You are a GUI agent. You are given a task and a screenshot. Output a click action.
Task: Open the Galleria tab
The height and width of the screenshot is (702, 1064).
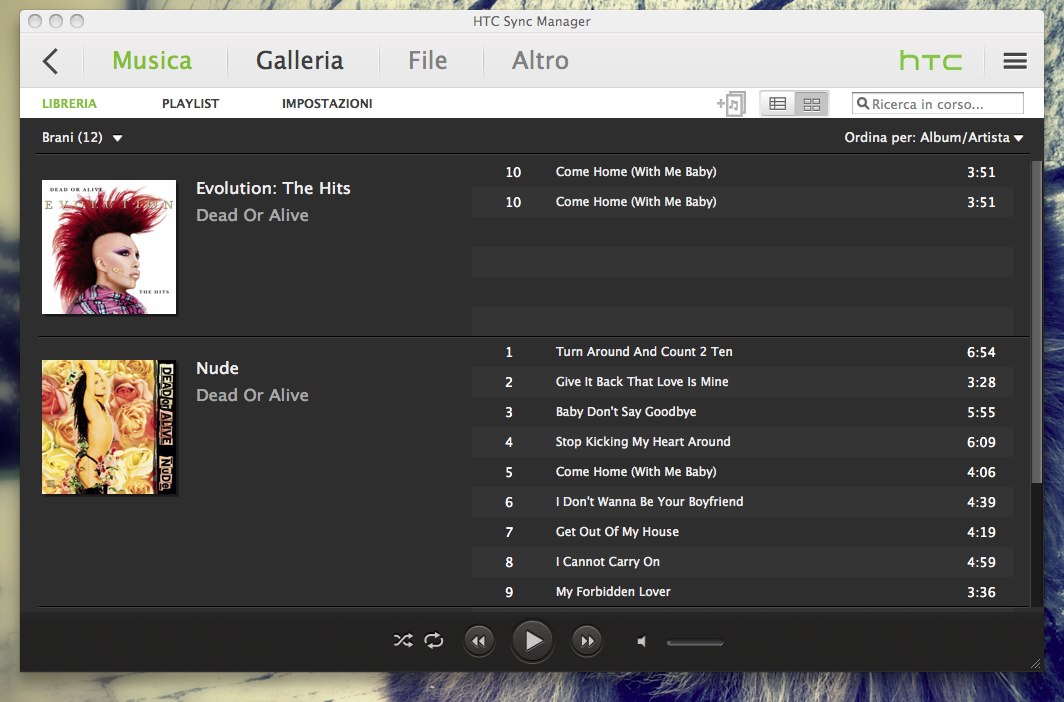pyautogui.click(x=299, y=60)
